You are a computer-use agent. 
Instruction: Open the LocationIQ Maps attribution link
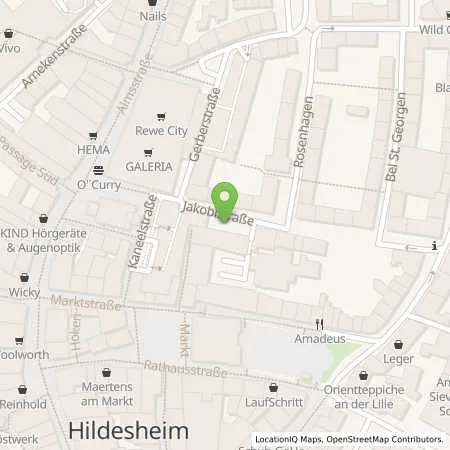[x=288, y=440]
